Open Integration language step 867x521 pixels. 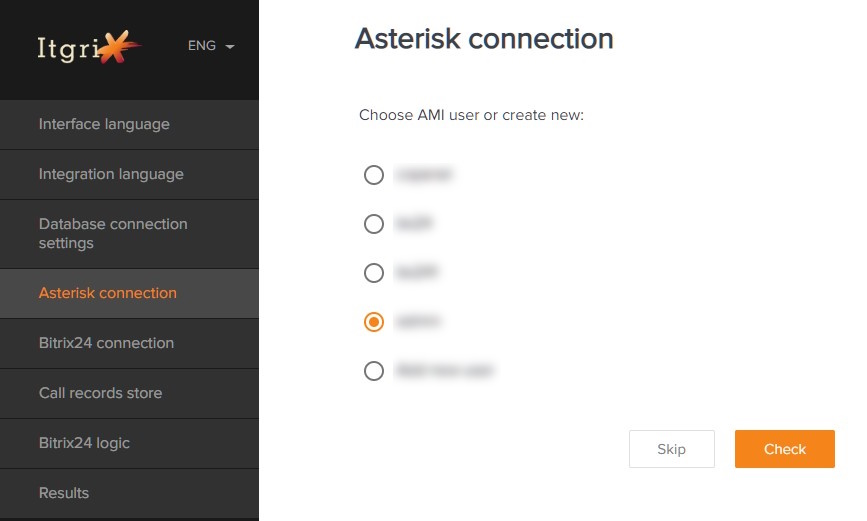129,174
